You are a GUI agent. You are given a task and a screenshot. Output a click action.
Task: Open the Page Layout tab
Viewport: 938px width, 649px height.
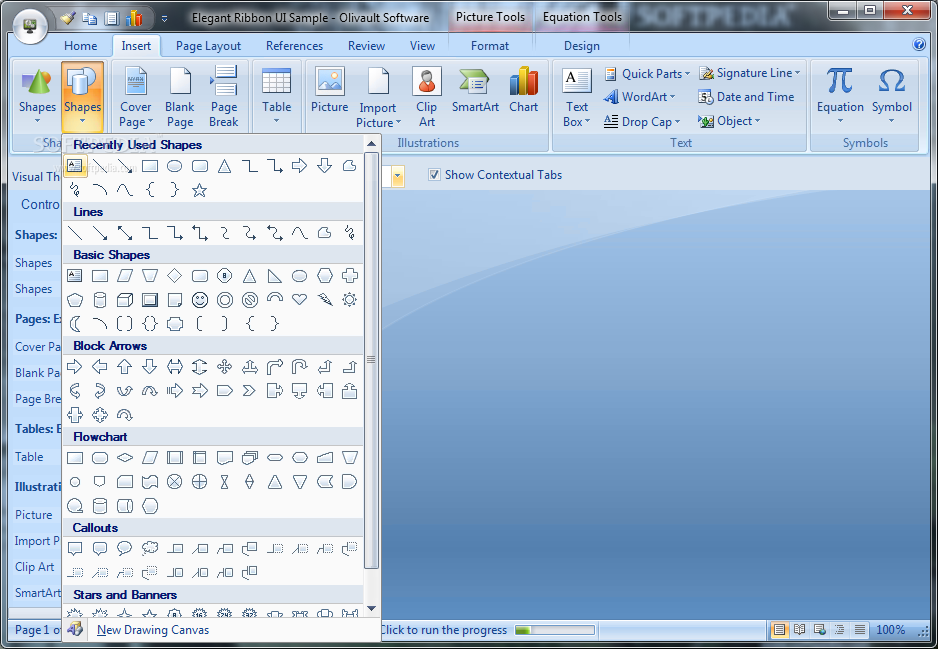pos(208,45)
